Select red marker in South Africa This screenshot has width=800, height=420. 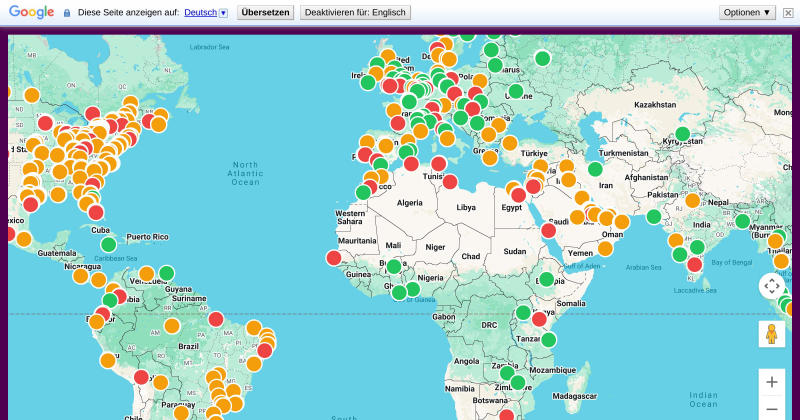point(507,414)
